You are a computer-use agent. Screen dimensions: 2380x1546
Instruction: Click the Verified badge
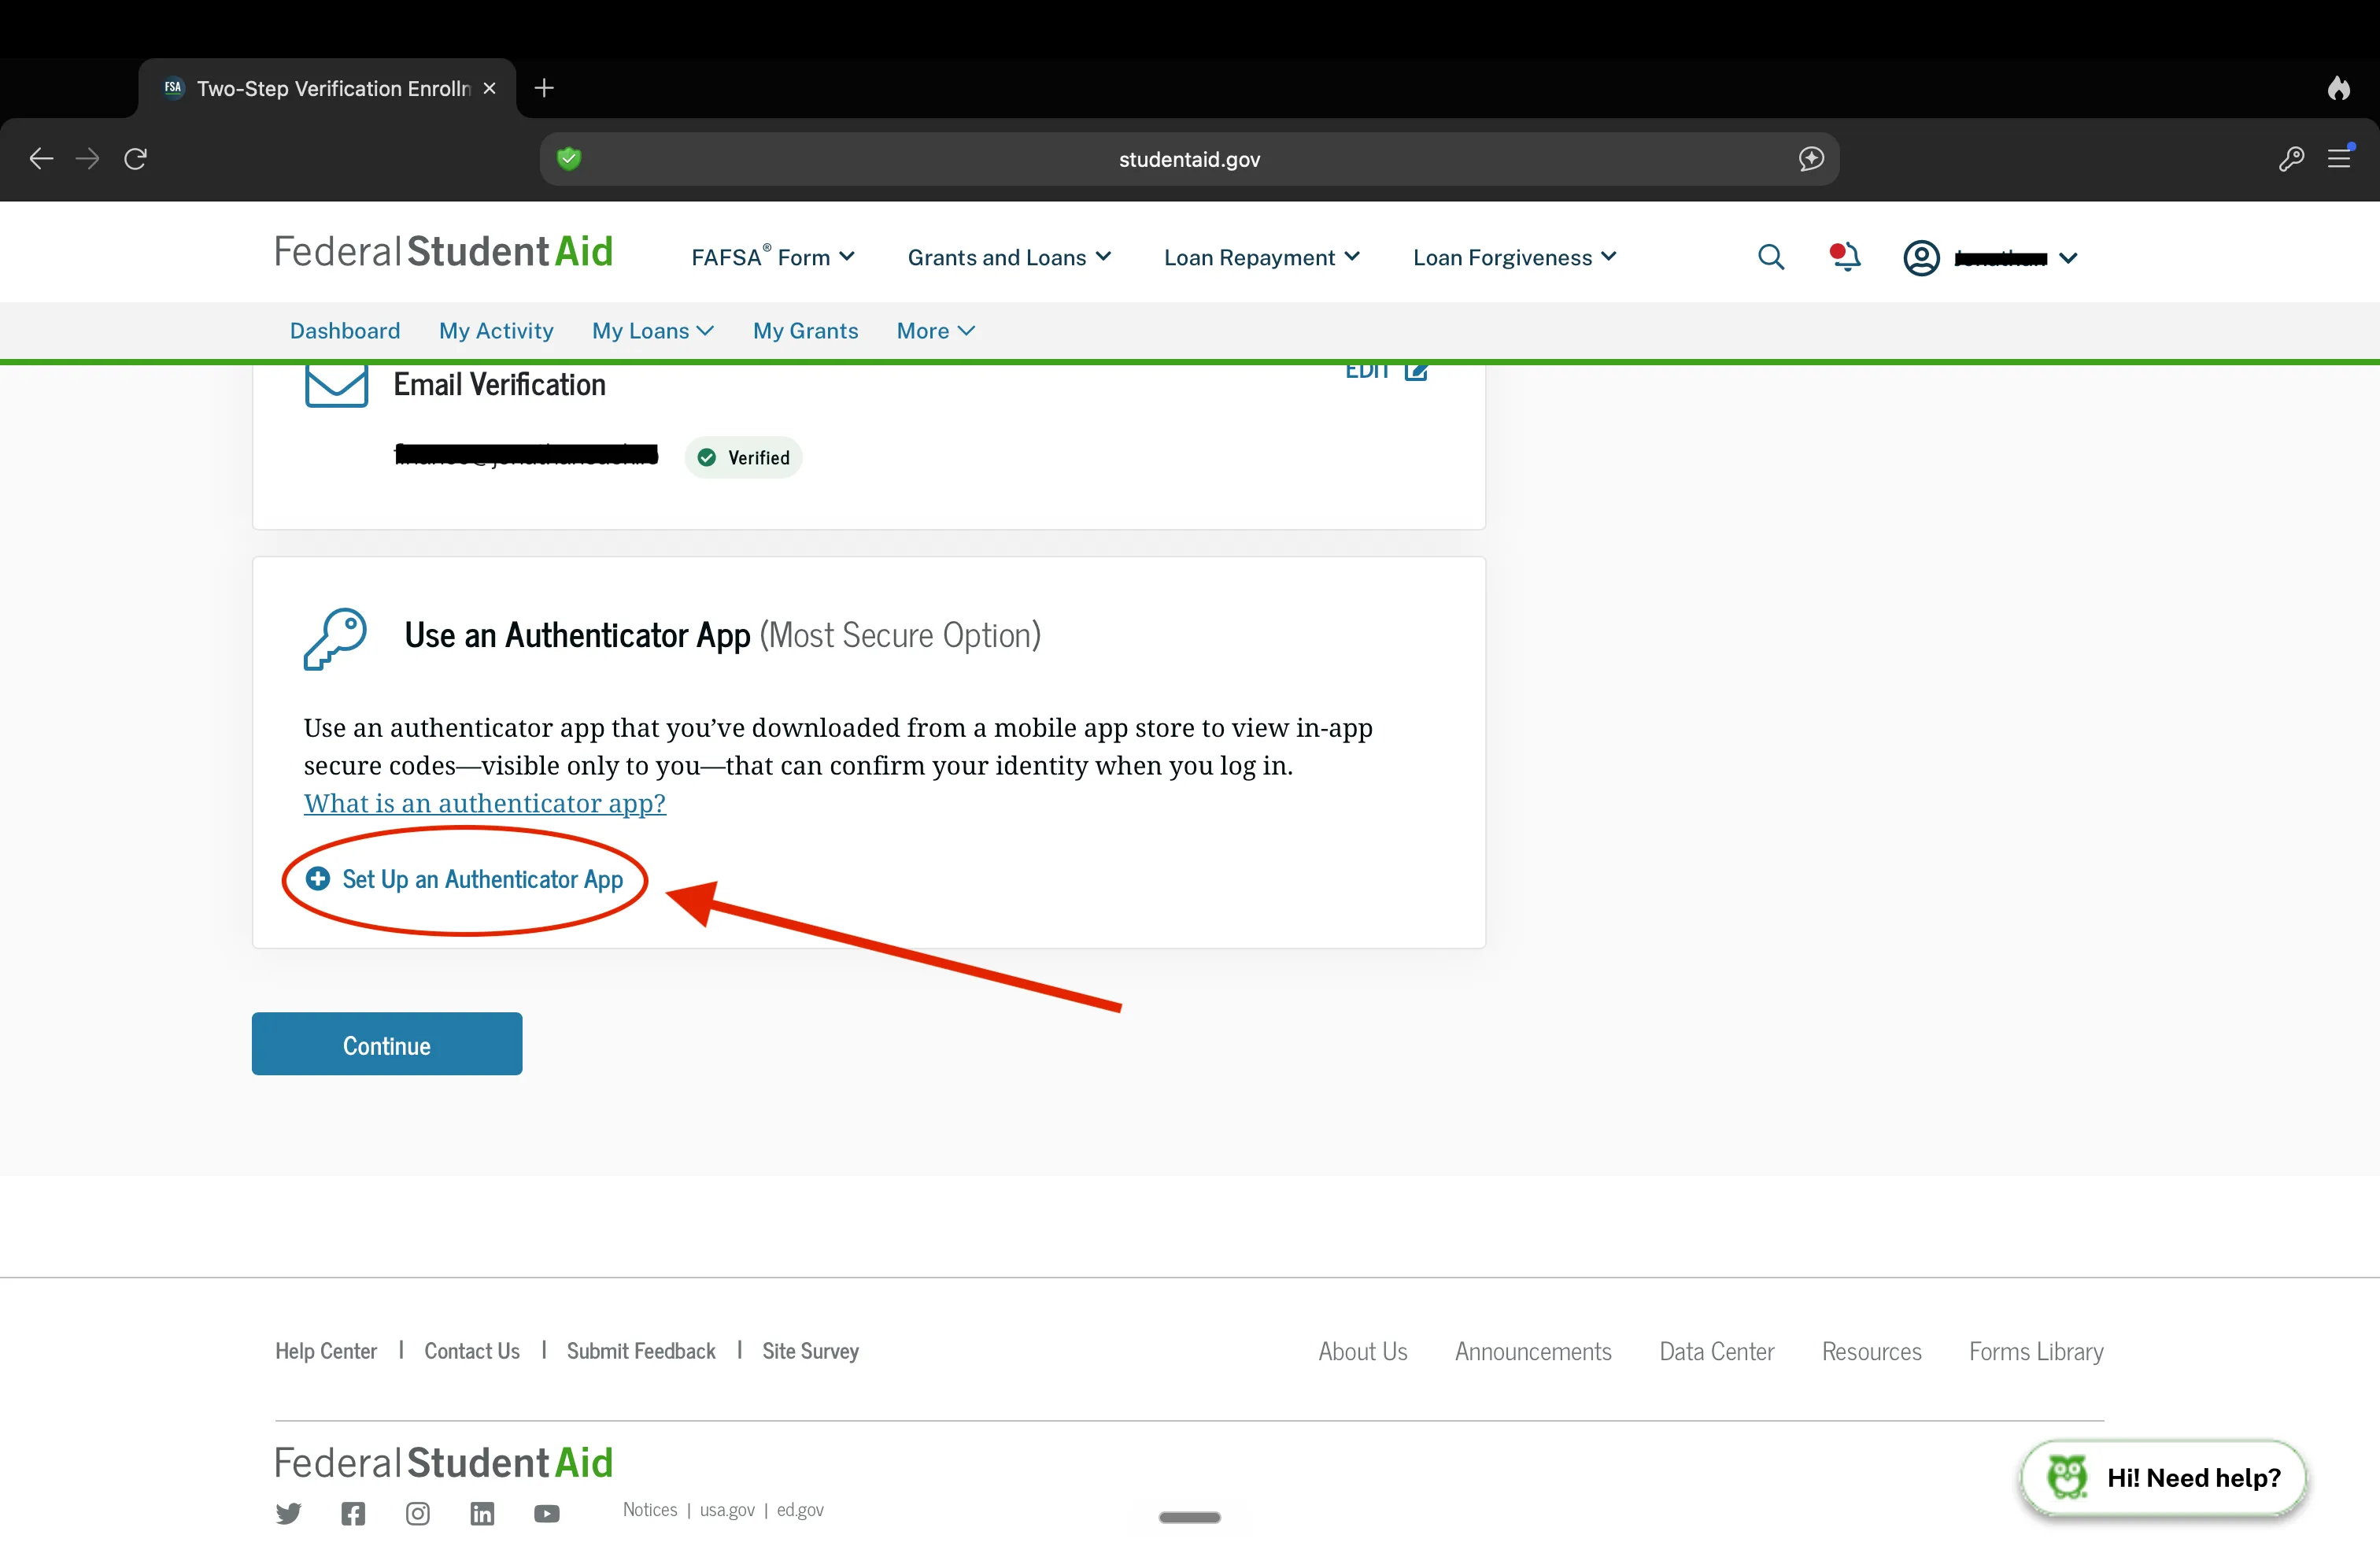(x=744, y=458)
